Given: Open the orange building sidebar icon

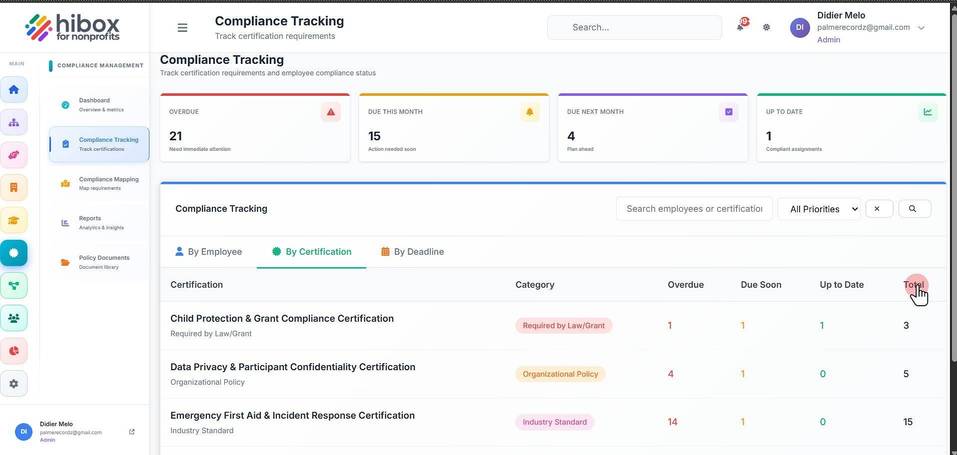Looking at the screenshot, I should click(13, 187).
